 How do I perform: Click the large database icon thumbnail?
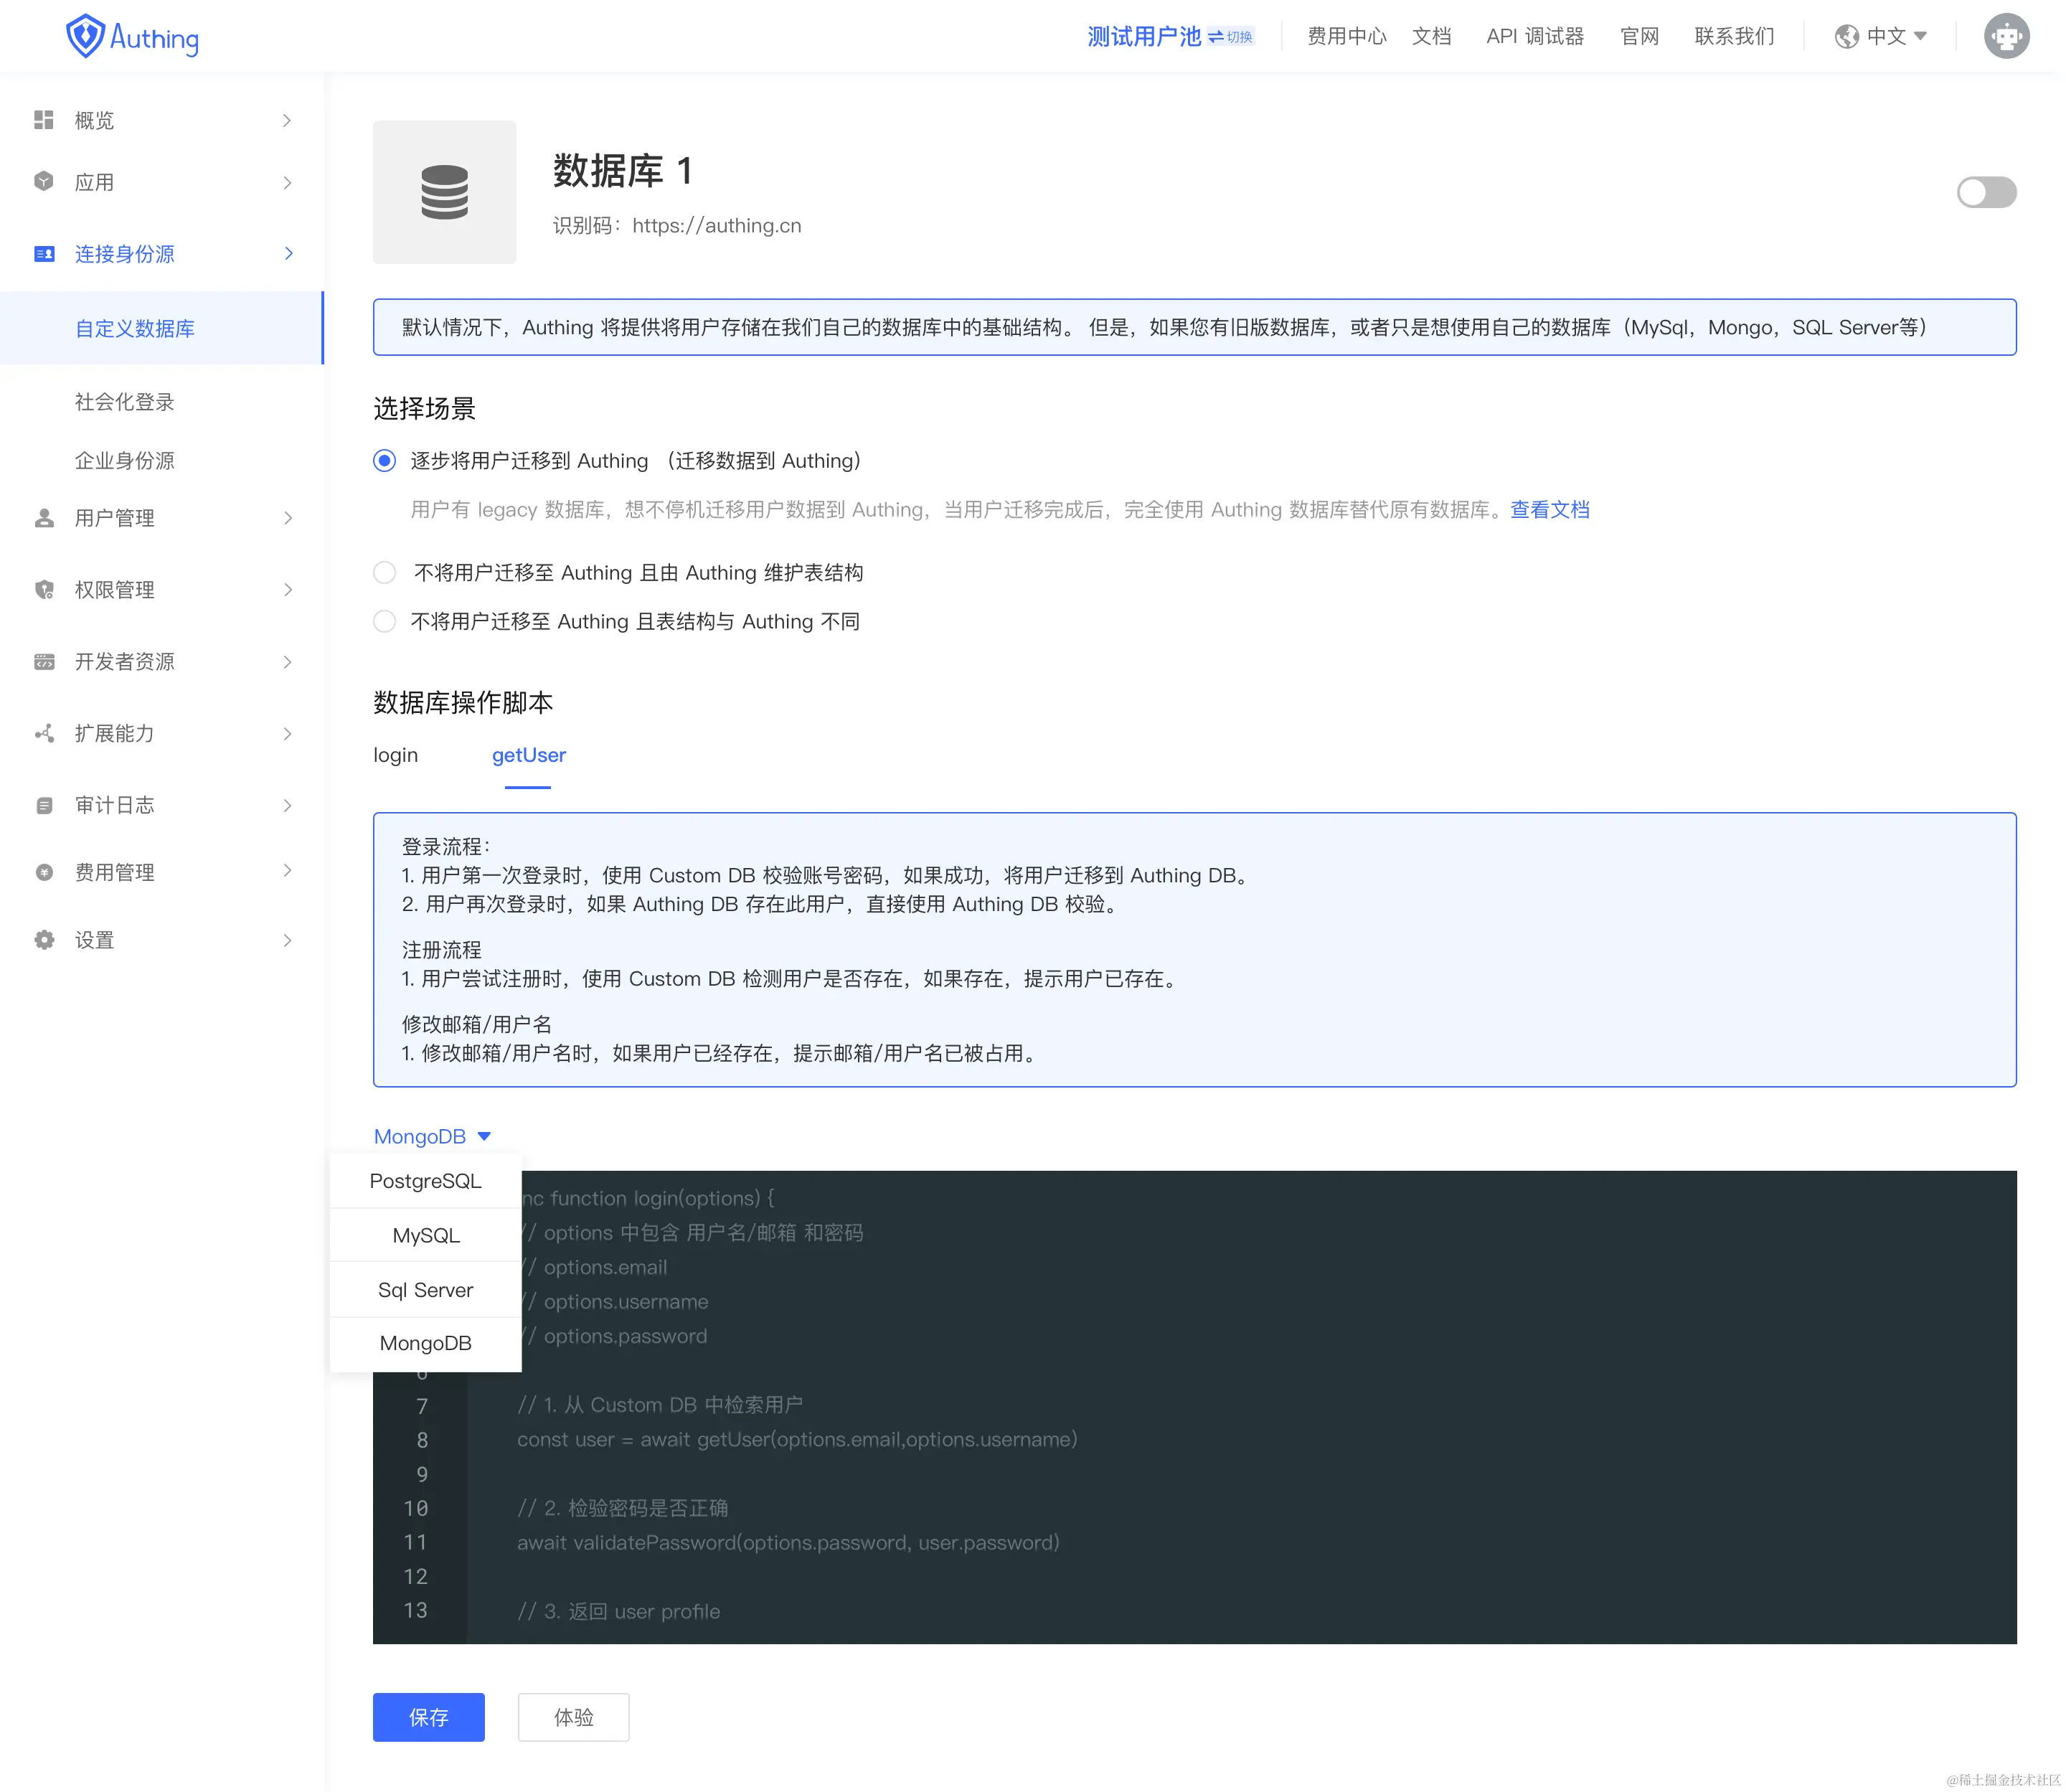point(444,192)
